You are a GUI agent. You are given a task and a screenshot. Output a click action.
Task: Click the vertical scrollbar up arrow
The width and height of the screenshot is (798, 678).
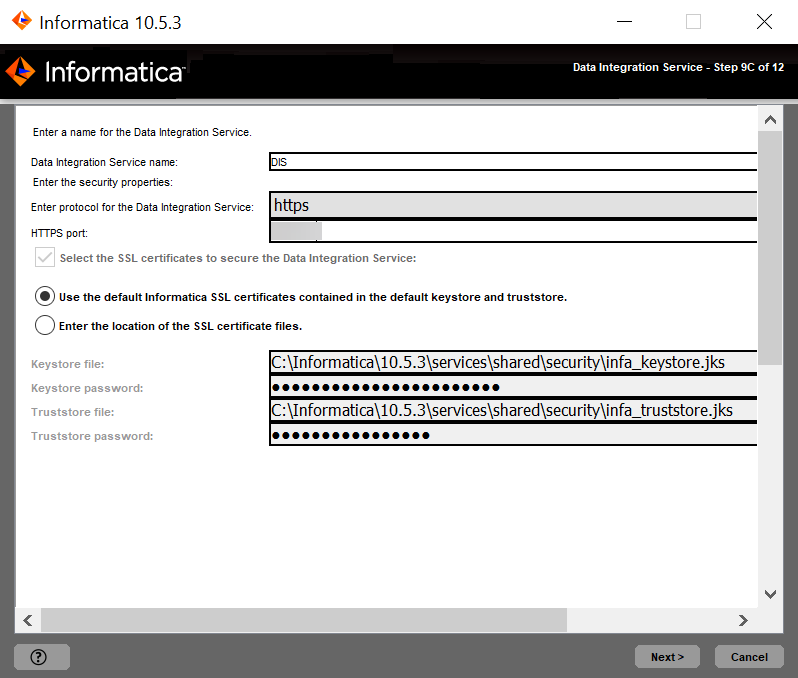pyautogui.click(x=770, y=120)
